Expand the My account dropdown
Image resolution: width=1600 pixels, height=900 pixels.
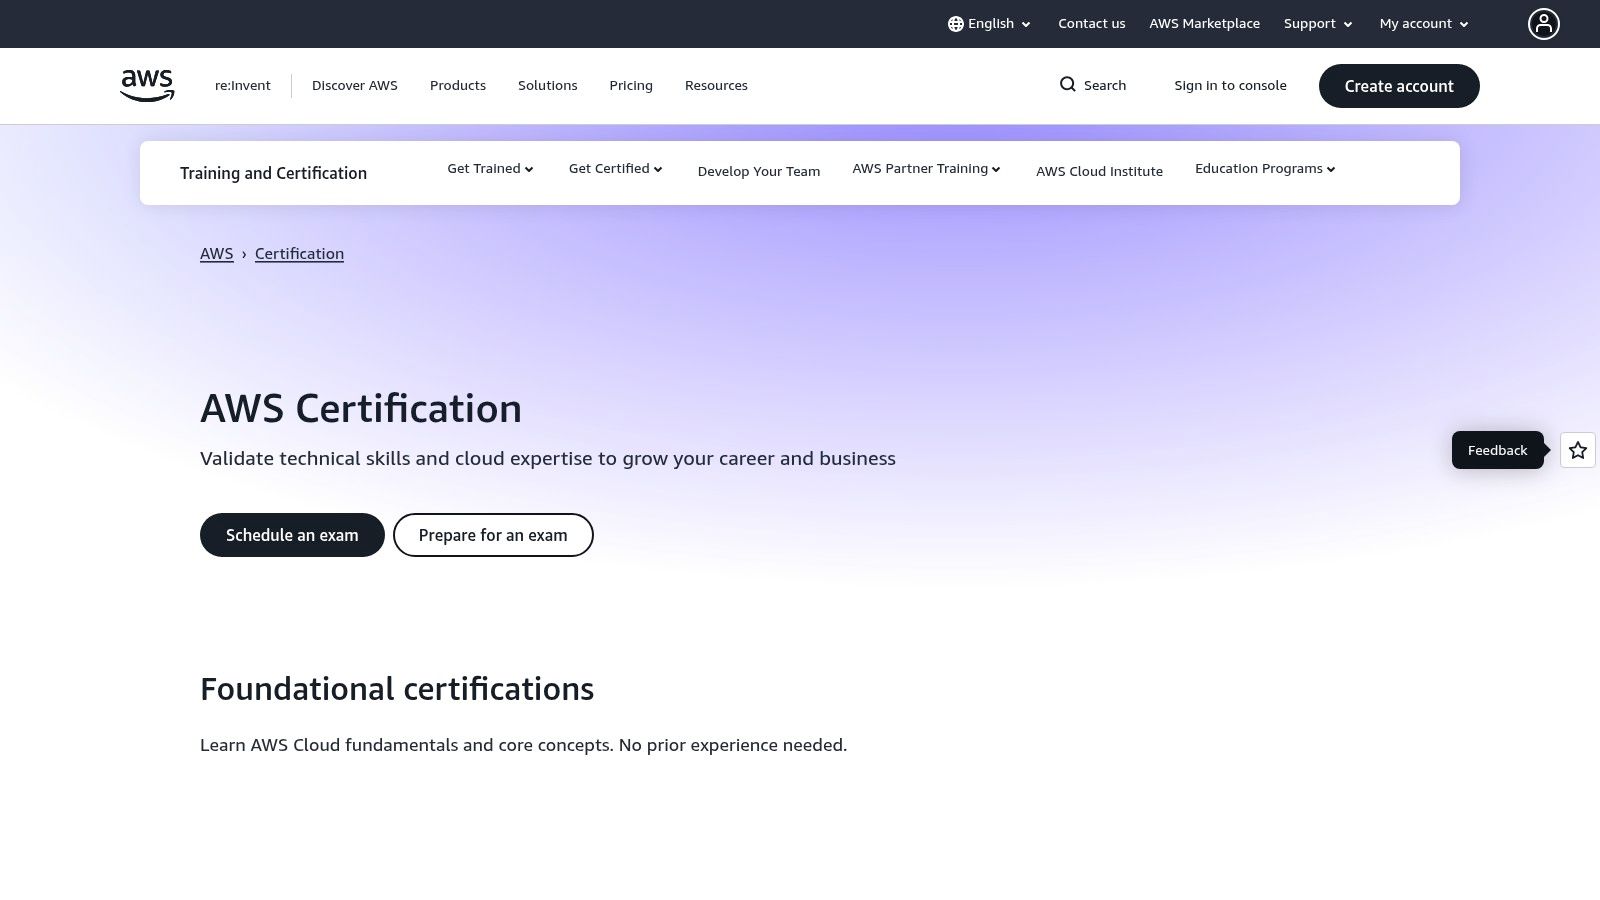point(1422,23)
